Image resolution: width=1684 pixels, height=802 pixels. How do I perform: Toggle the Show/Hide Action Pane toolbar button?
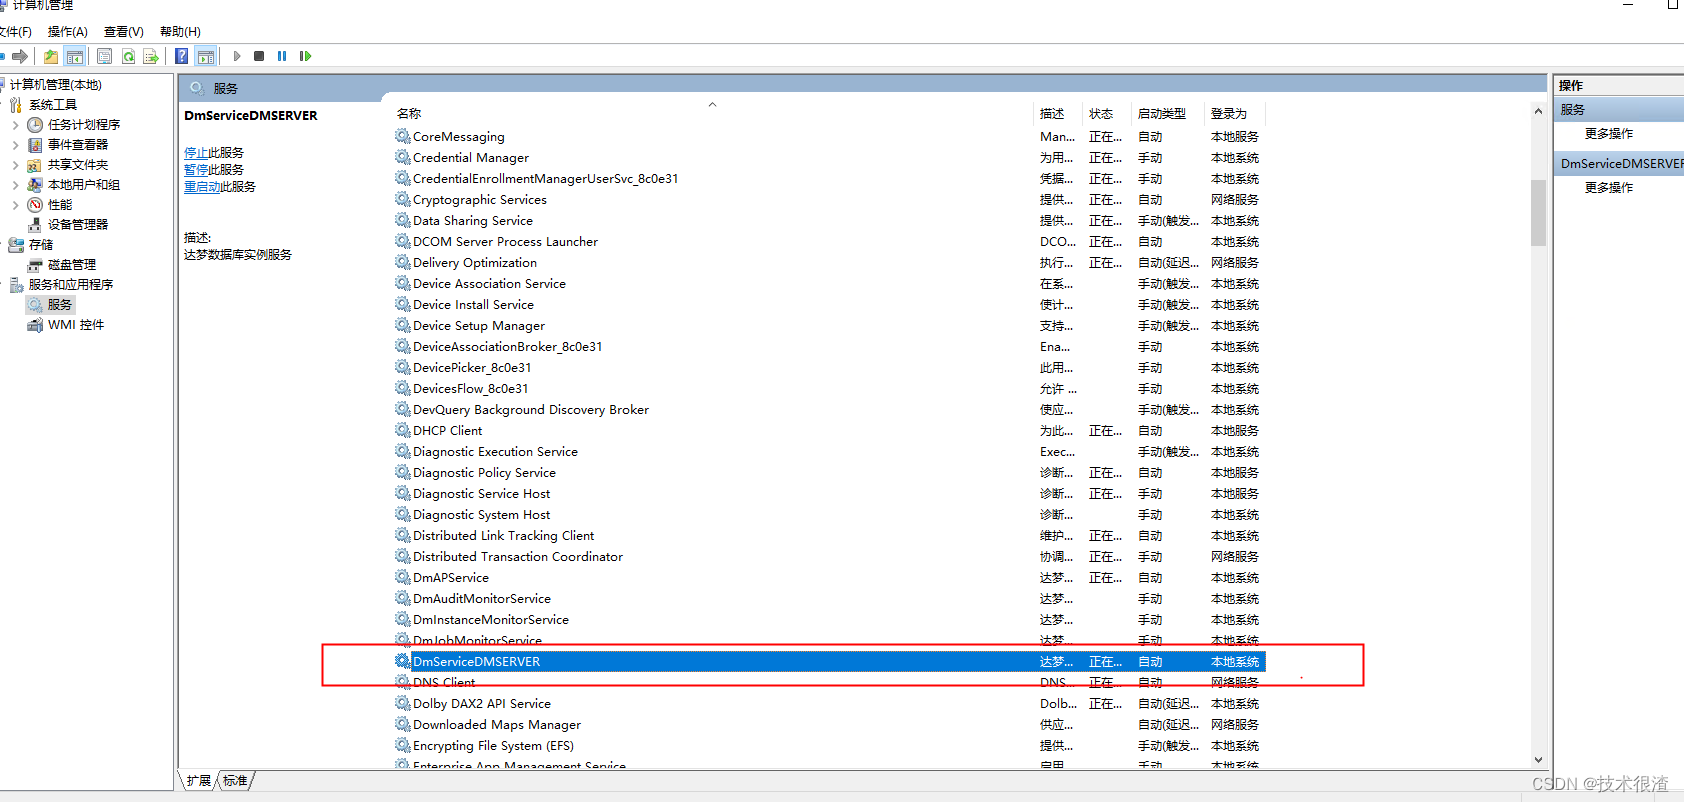click(x=206, y=57)
